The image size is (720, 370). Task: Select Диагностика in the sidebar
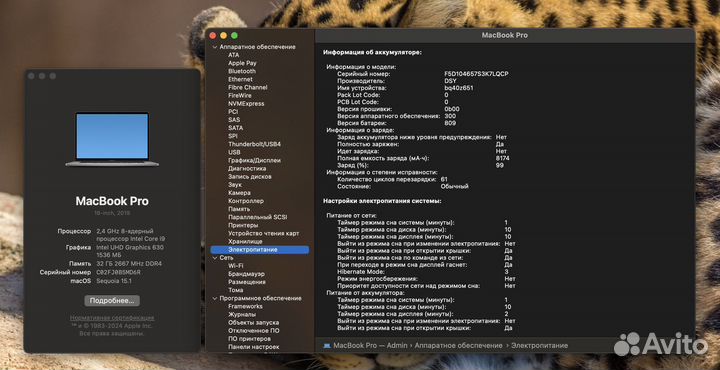pyautogui.click(x=247, y=168)
